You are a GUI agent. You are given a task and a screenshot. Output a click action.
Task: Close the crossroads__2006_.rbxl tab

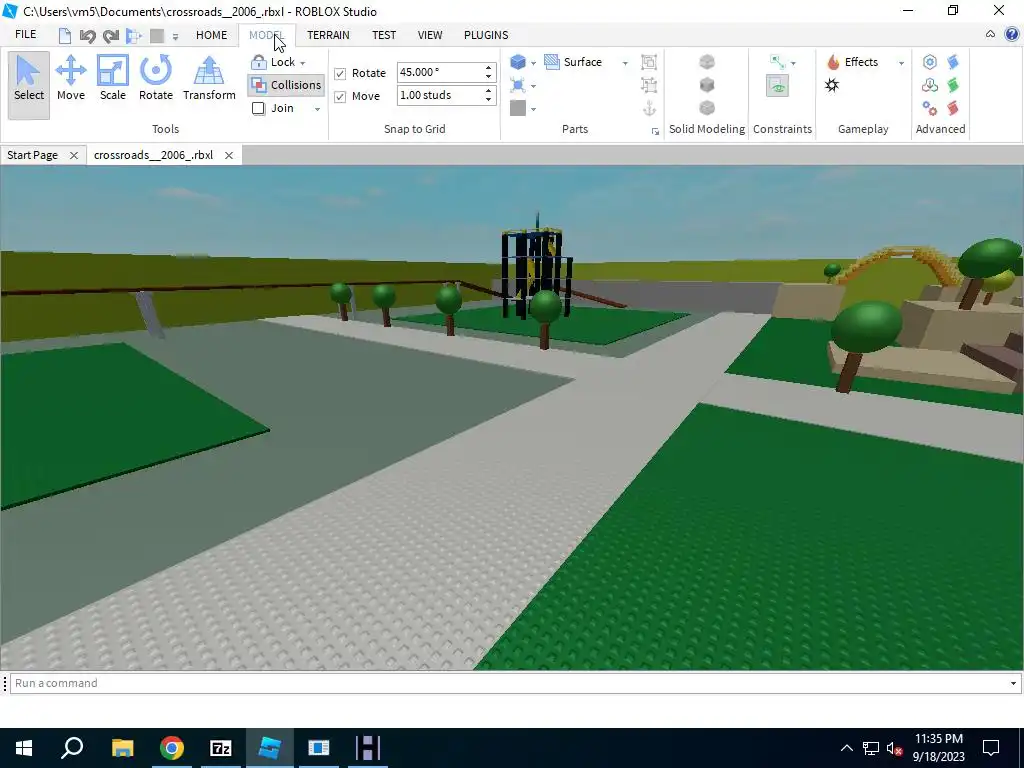(229, 155)
